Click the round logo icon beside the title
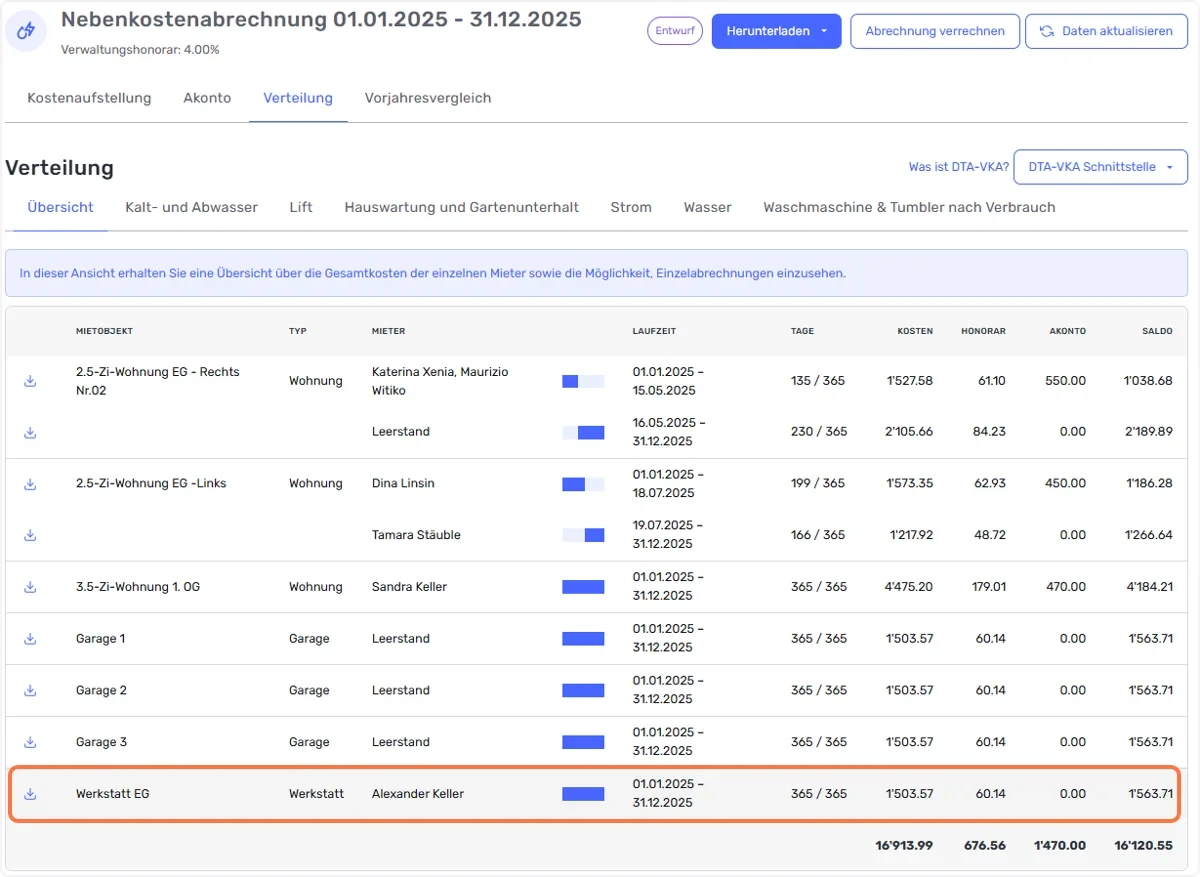Image resolution: width=1200 pixels, height=877 pixels. (28, 31)
